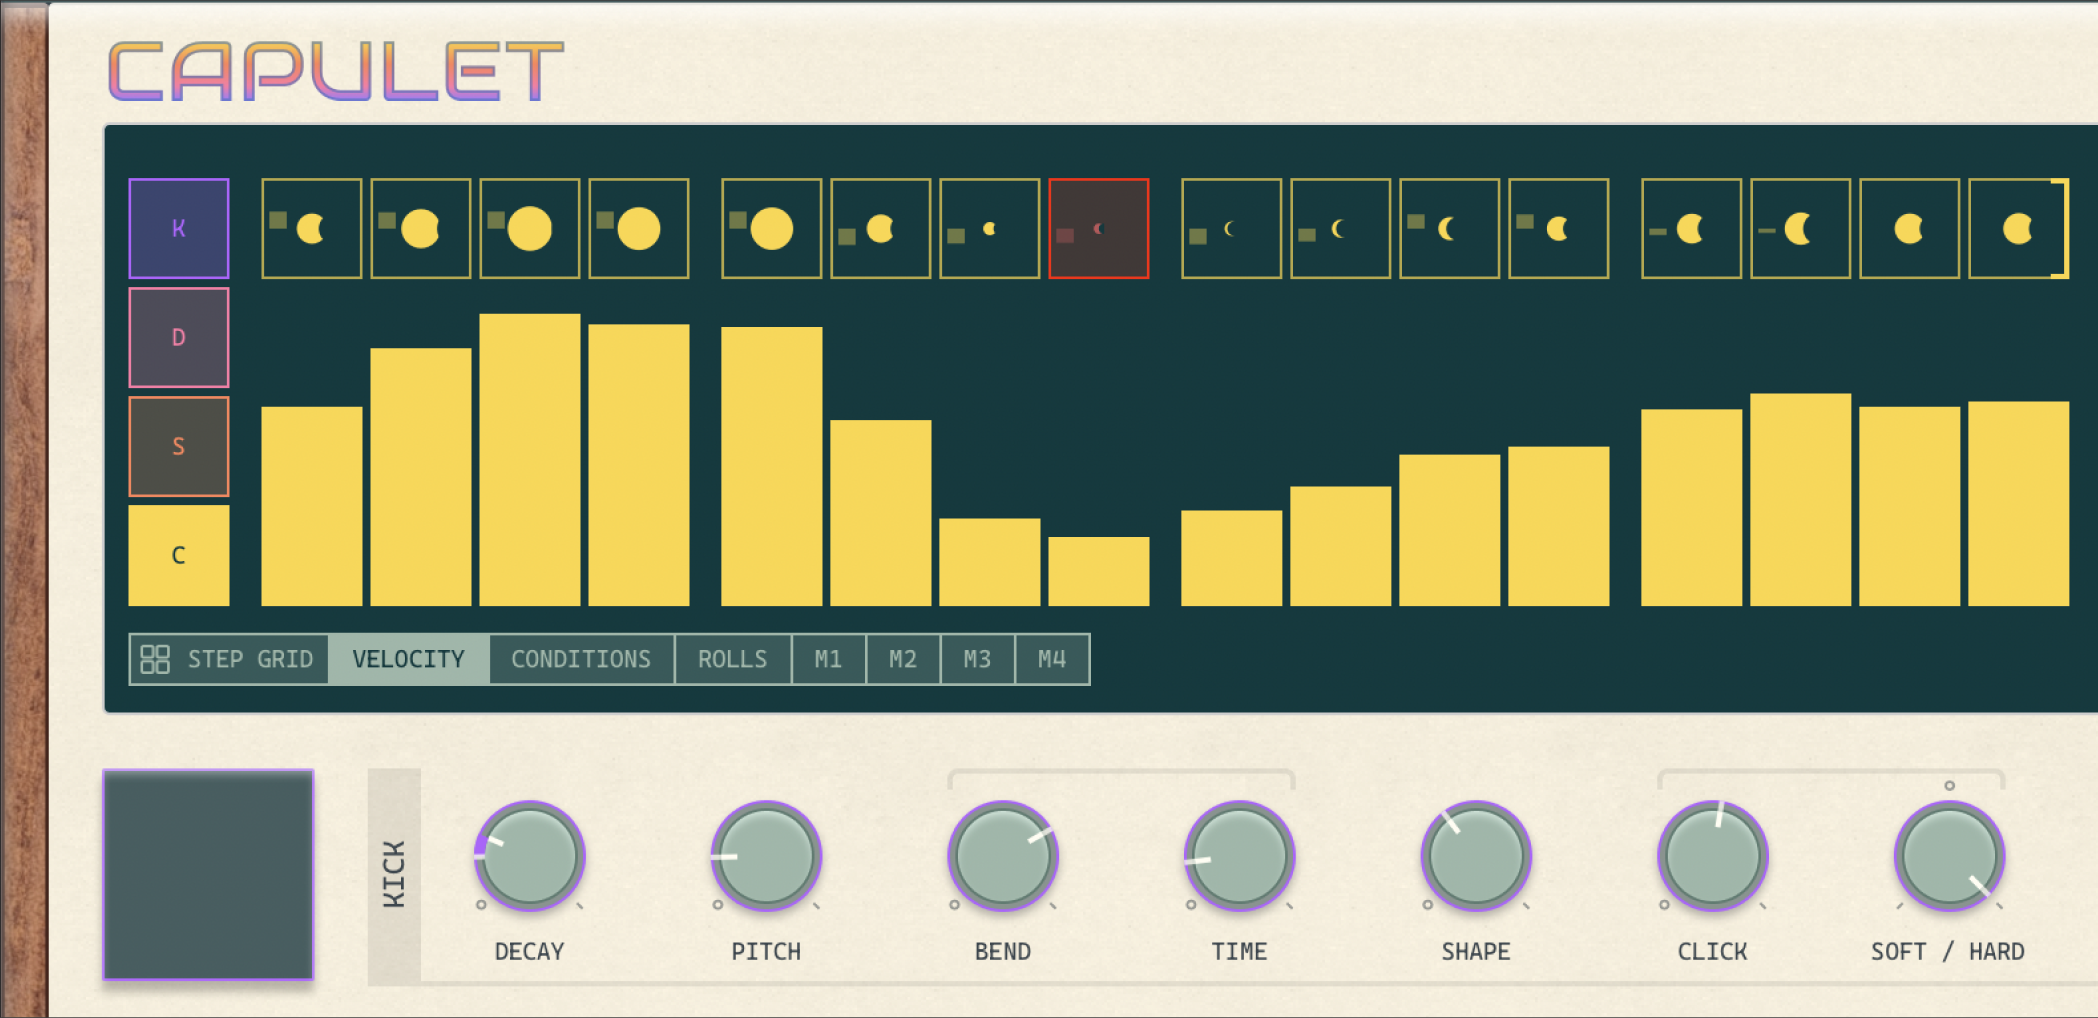Click the fourteenth step cell
This screenshot has width=2098, height=1018.
(x=1801, y=228)
